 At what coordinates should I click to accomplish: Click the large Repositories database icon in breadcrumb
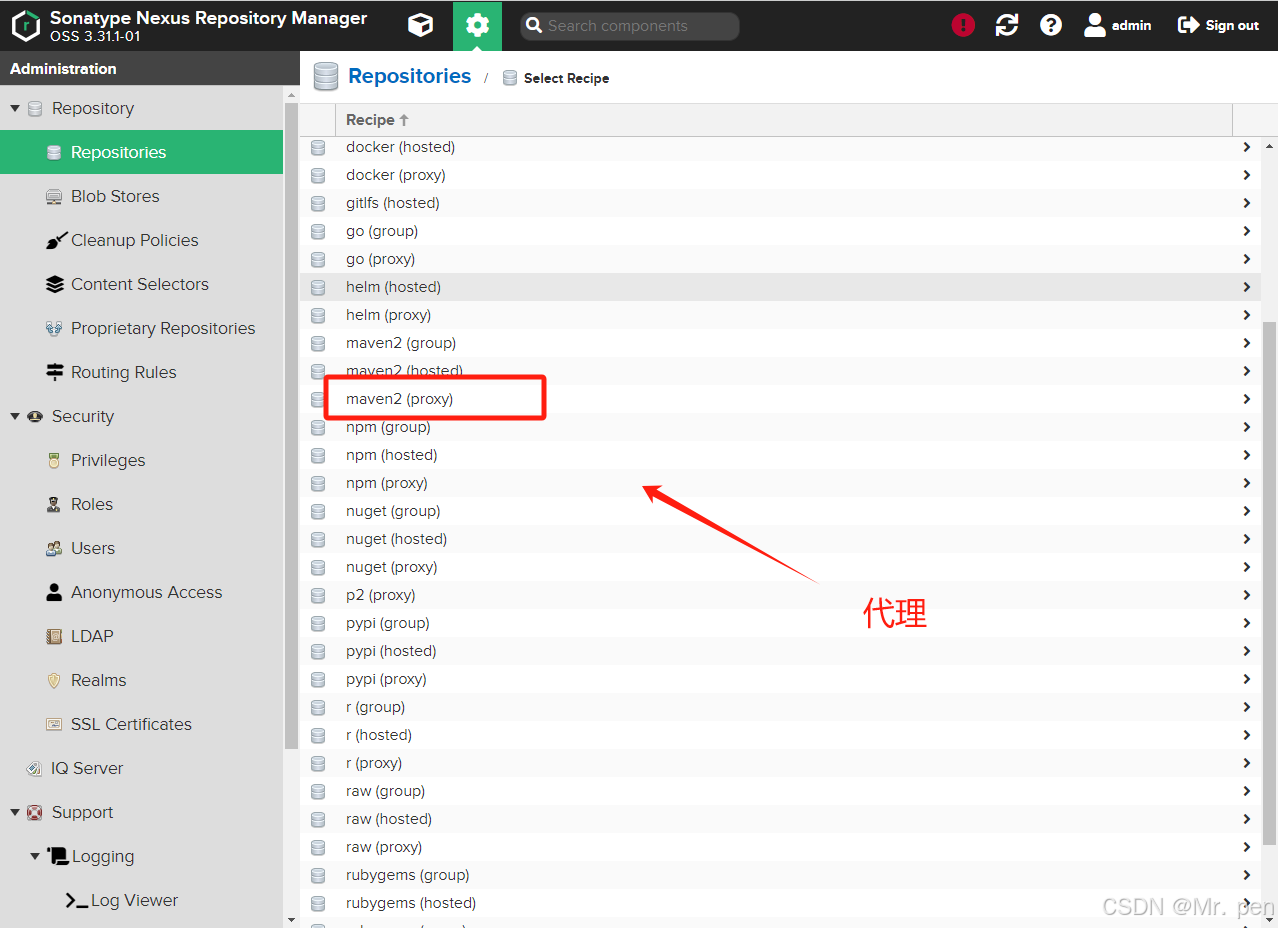pos(325,77)
